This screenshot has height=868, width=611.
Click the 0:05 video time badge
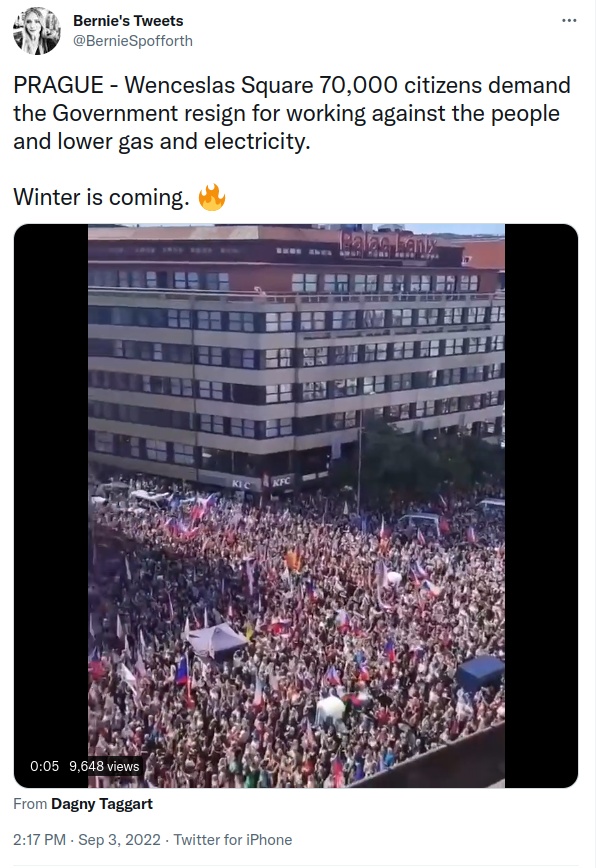(x=44, y=766)
